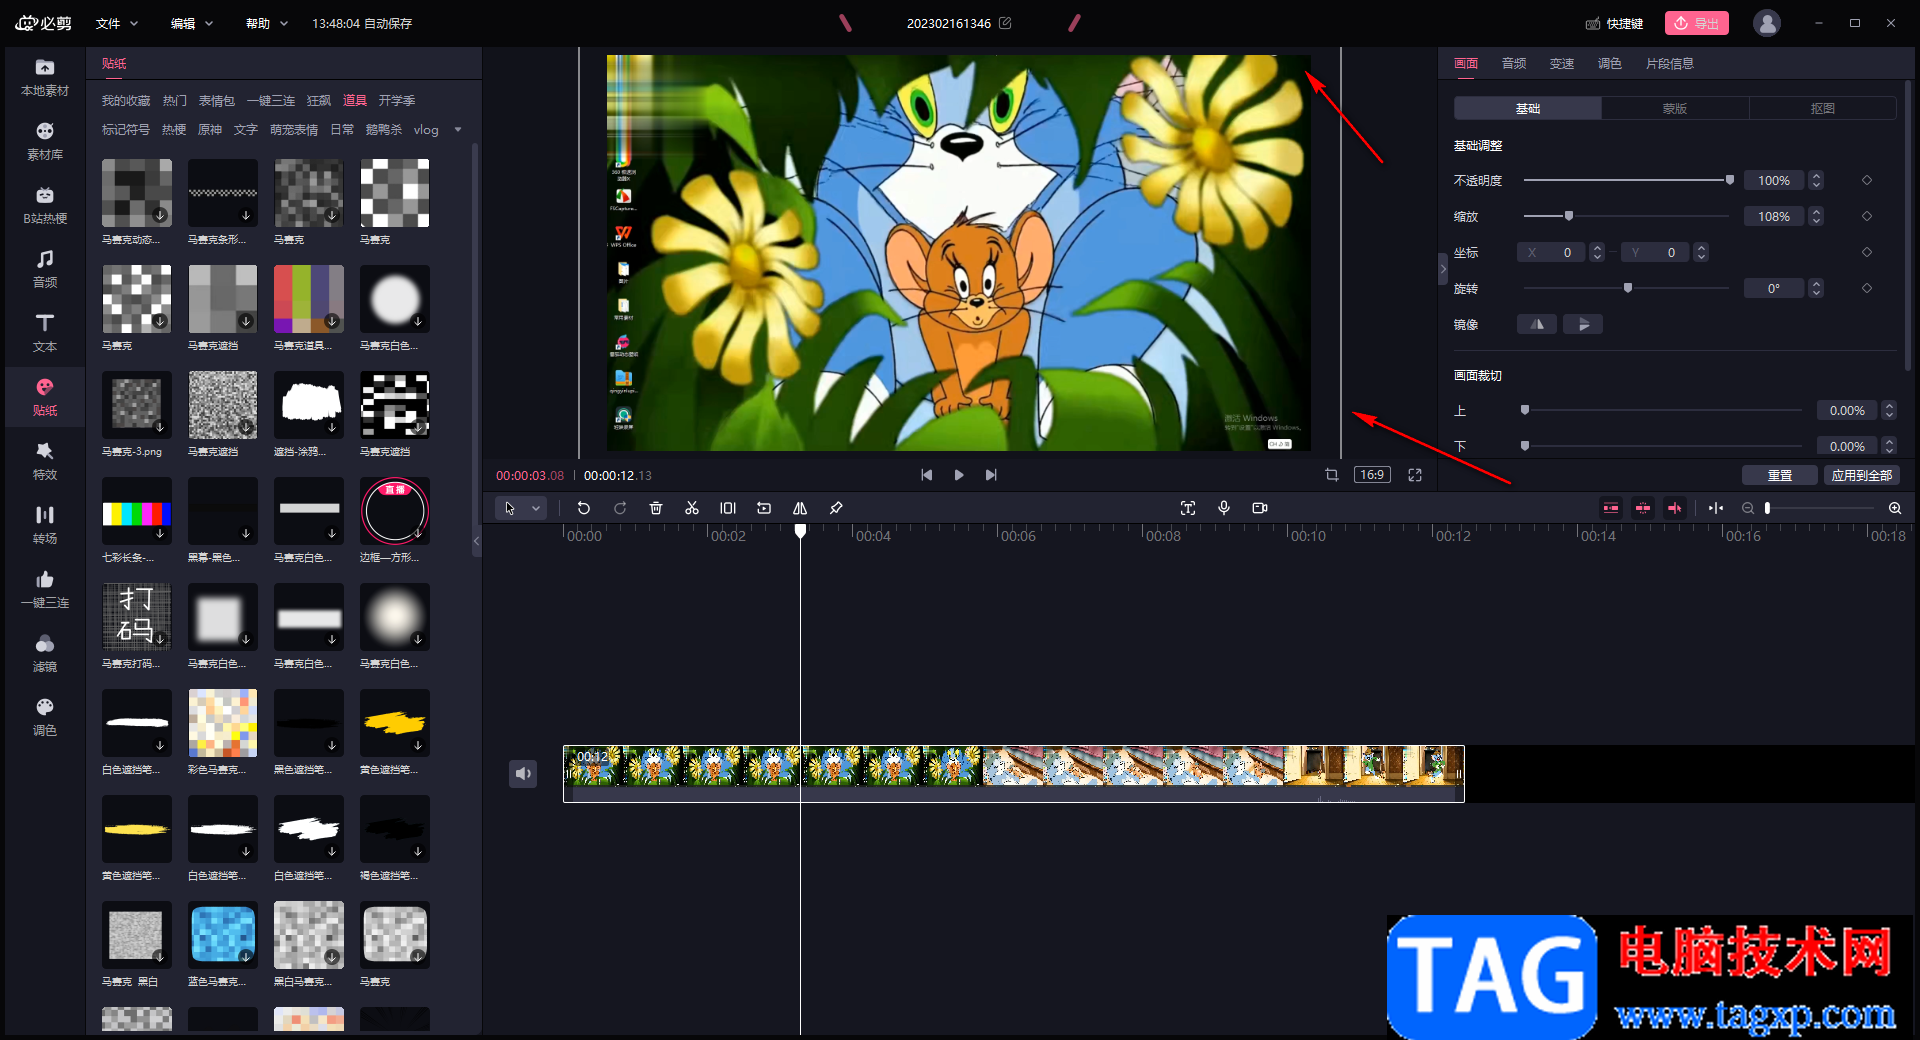This screenshot has width=1920, height=1040.
Task: Open the 文件 menu
Action: pyautogui.click(x=117, y=23)
